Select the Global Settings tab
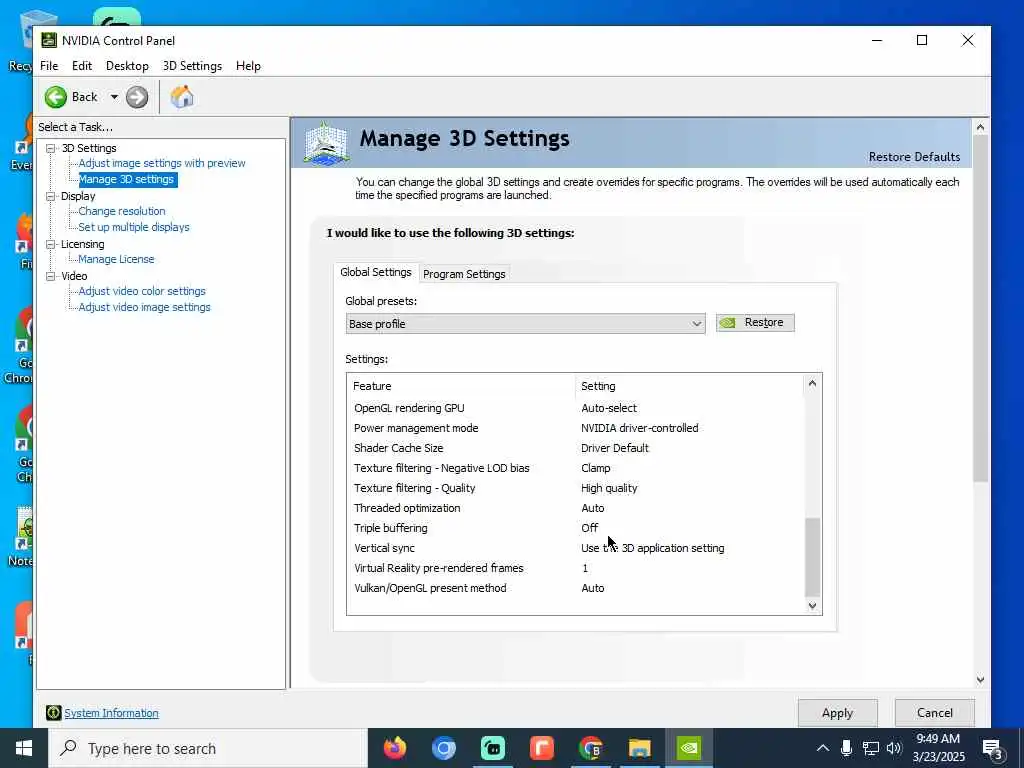Screen dimensions: 1024x768 point(376,272)
